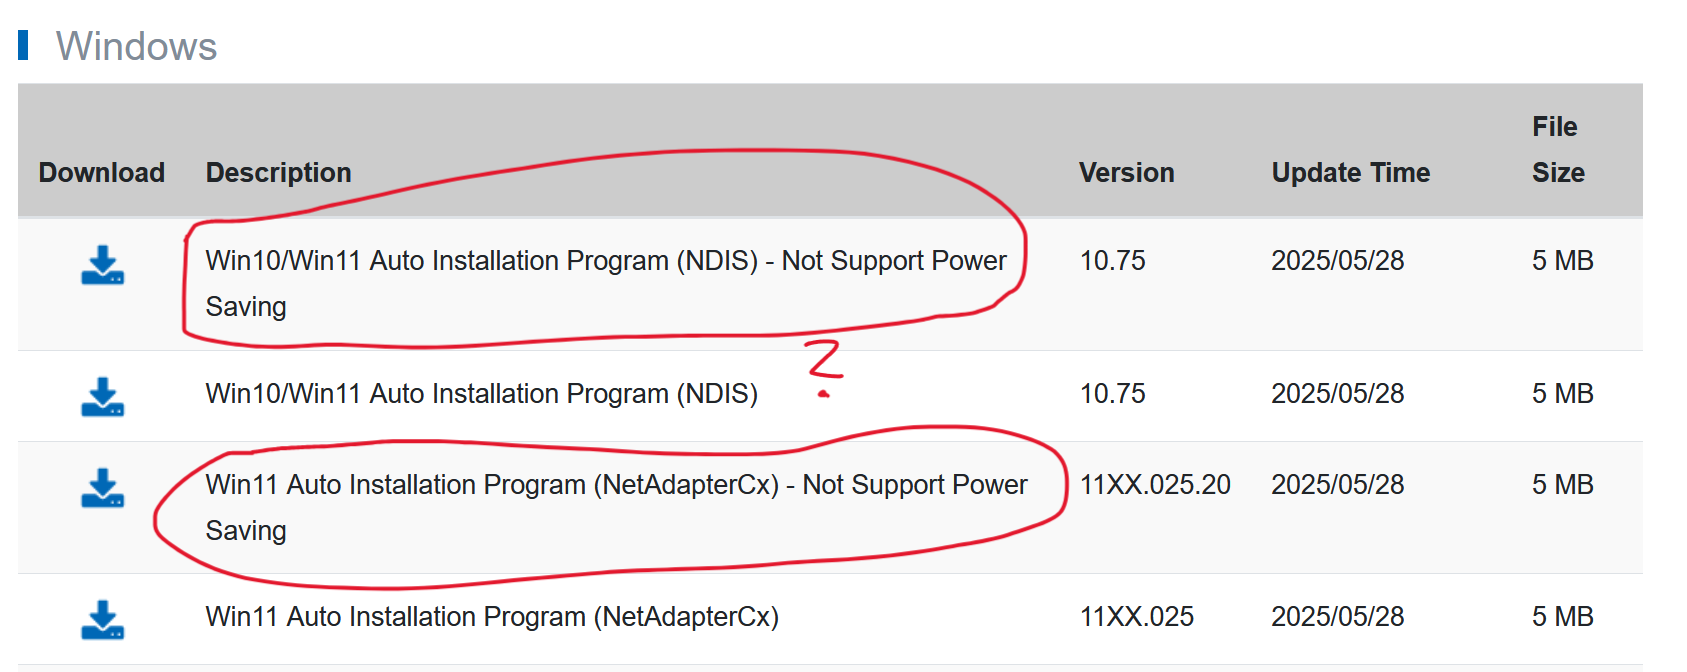The width and height of the screenshot is (1687, 672).
Task: Click the File Size column header
Action: (x=1557, y=150)
